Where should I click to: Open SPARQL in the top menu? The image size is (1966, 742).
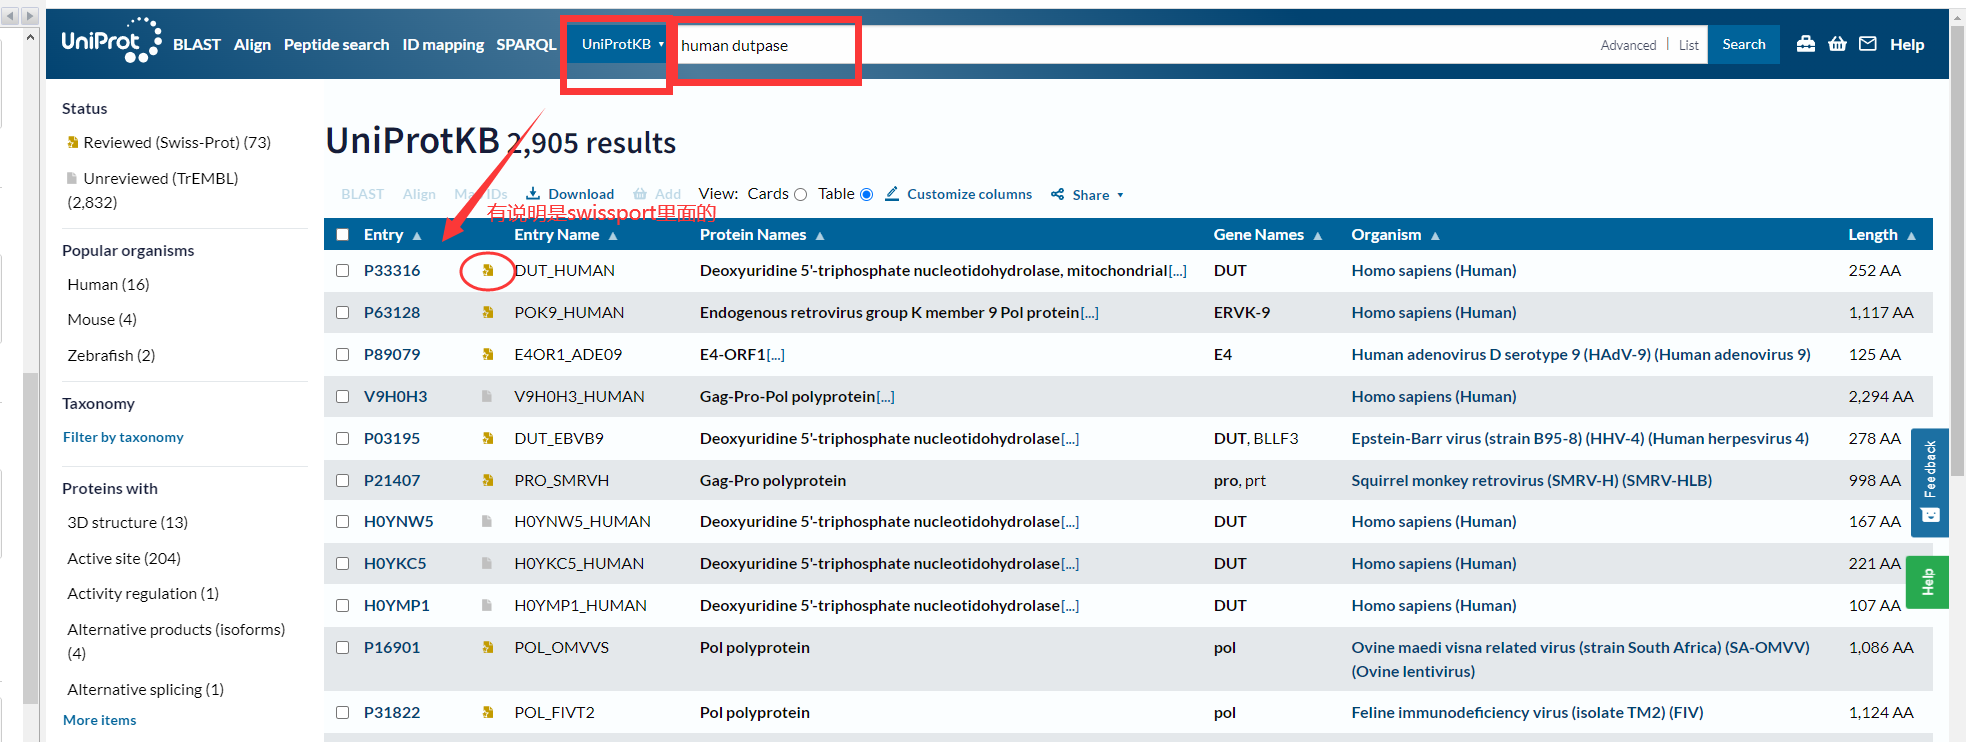(x=526, y=44)
